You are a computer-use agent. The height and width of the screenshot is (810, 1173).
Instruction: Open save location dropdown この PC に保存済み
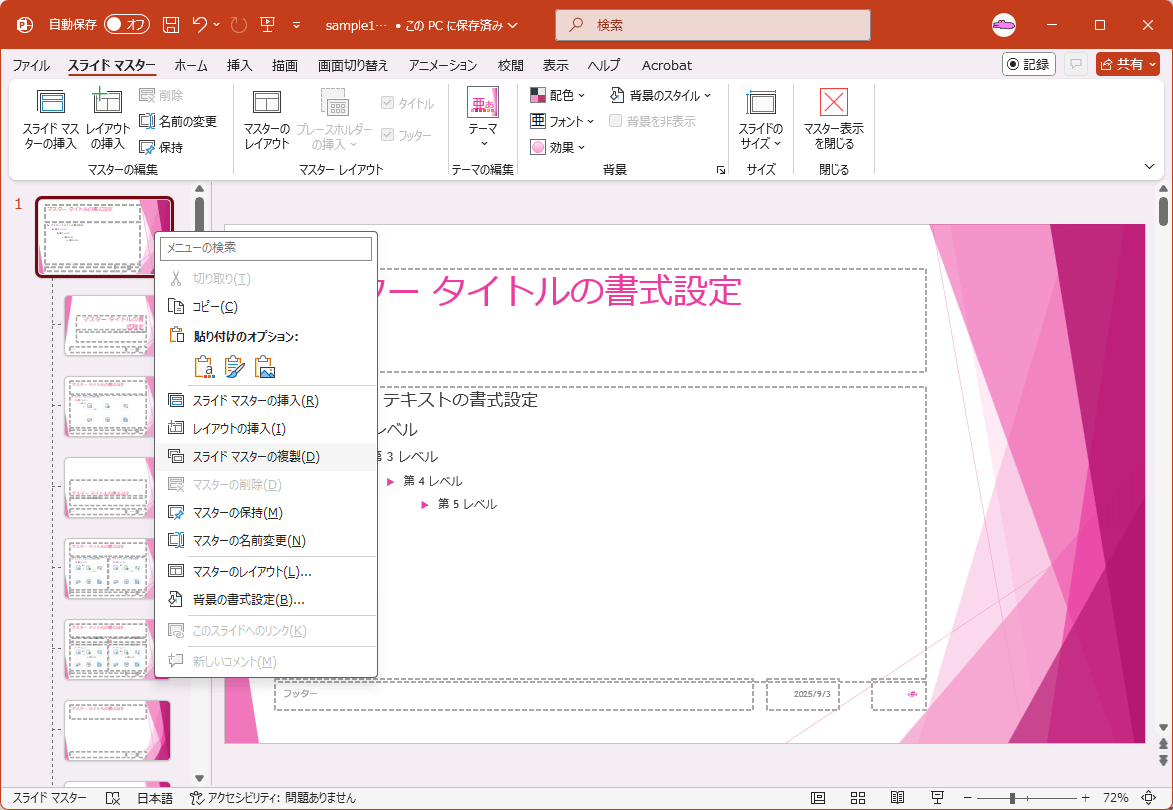(x=461, y=25)
